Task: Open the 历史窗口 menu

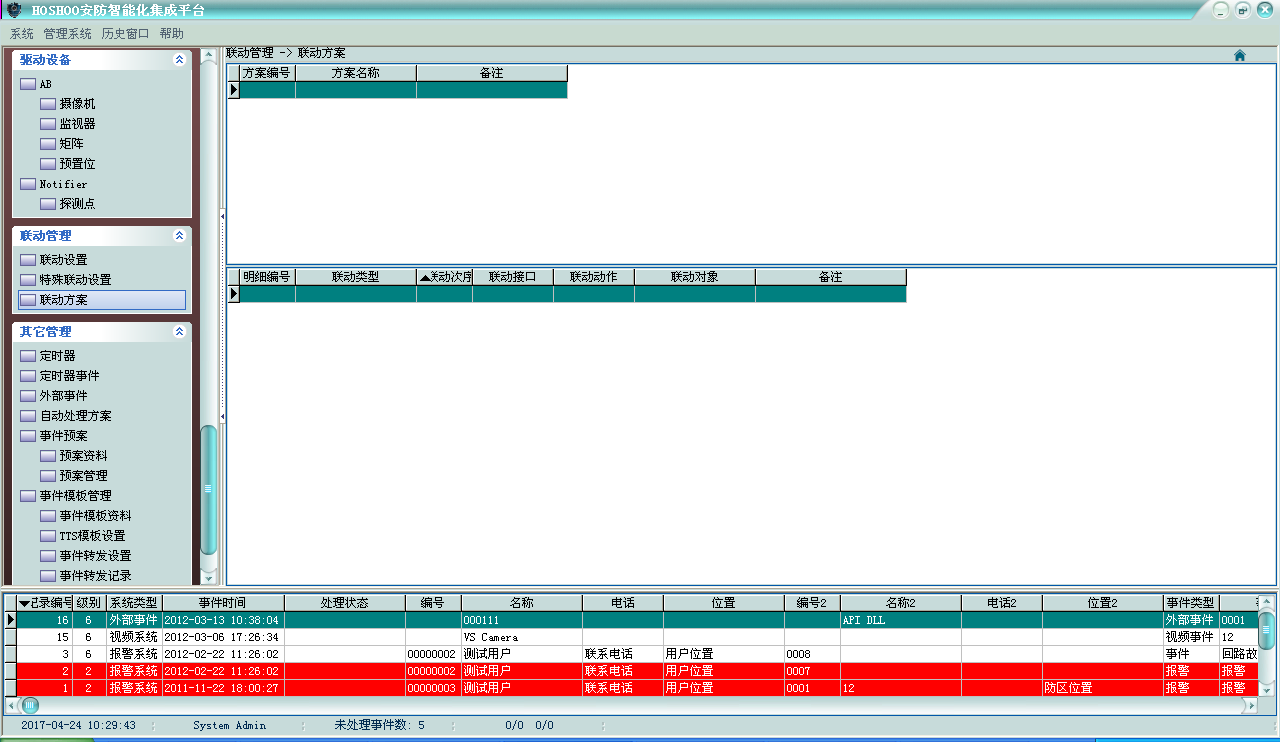Action: (x=125, y=34)
